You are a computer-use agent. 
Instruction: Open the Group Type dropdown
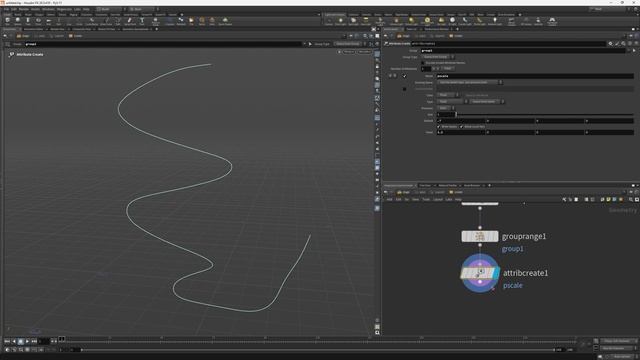438,57
